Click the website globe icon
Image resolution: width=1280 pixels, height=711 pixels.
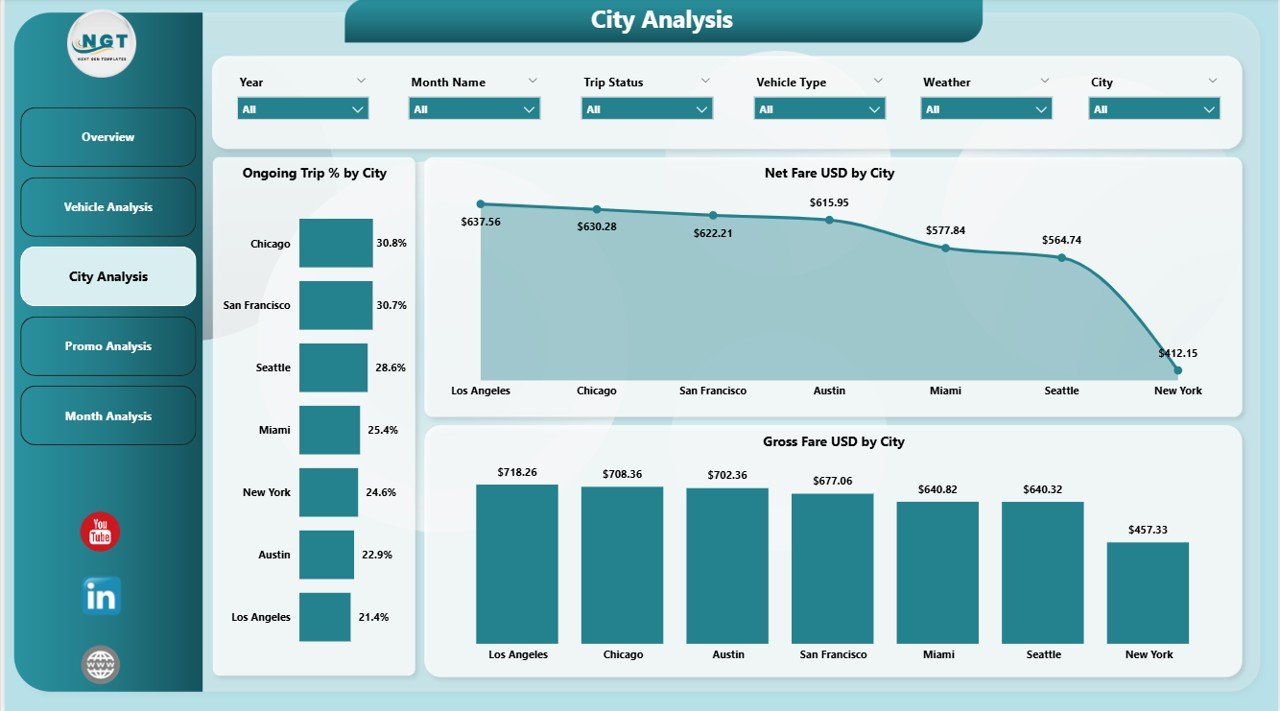pos(99,663)
